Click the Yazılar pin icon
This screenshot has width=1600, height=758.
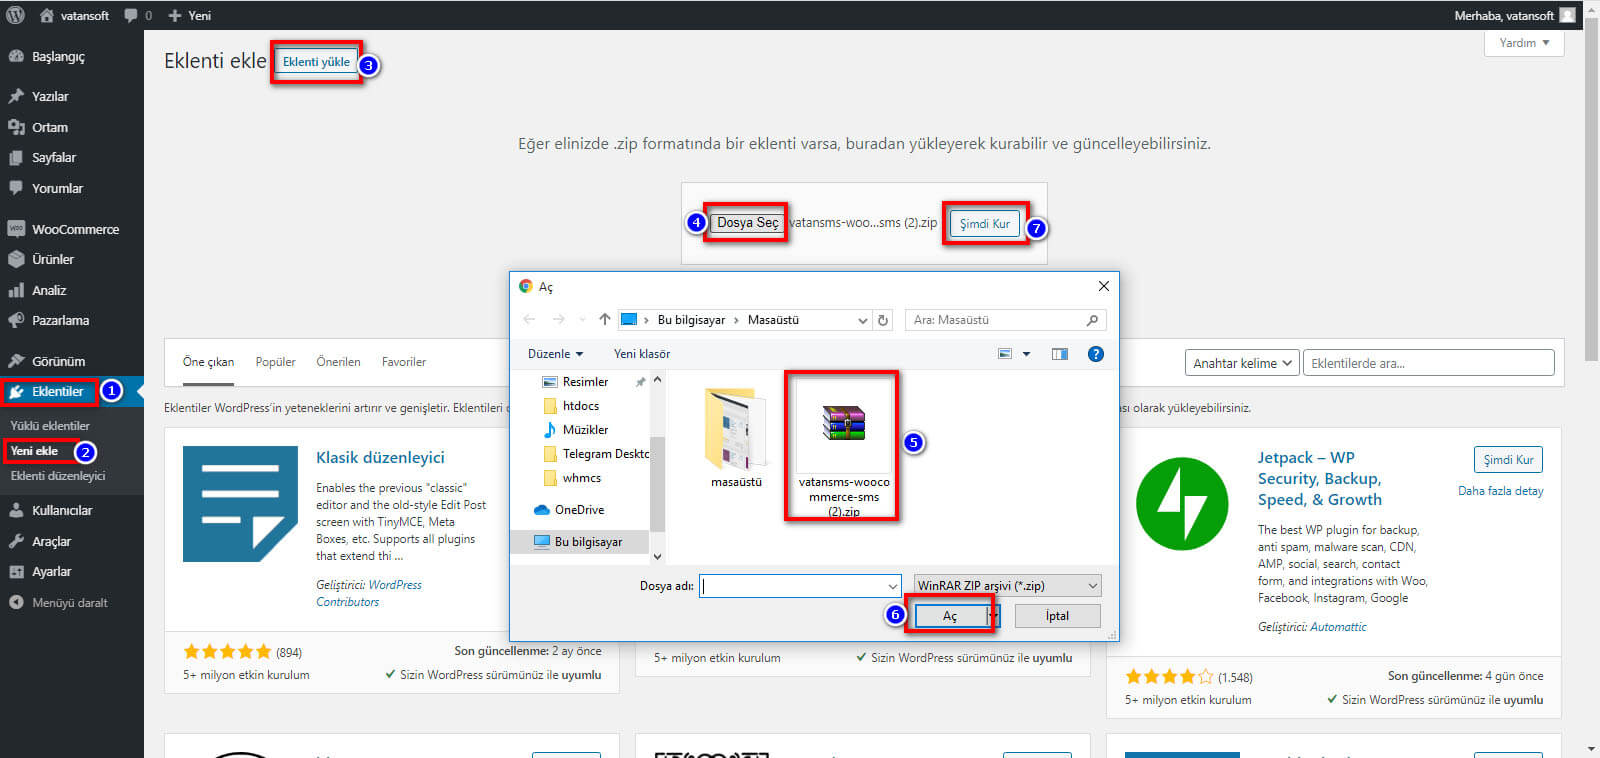[x=16, y=96]
